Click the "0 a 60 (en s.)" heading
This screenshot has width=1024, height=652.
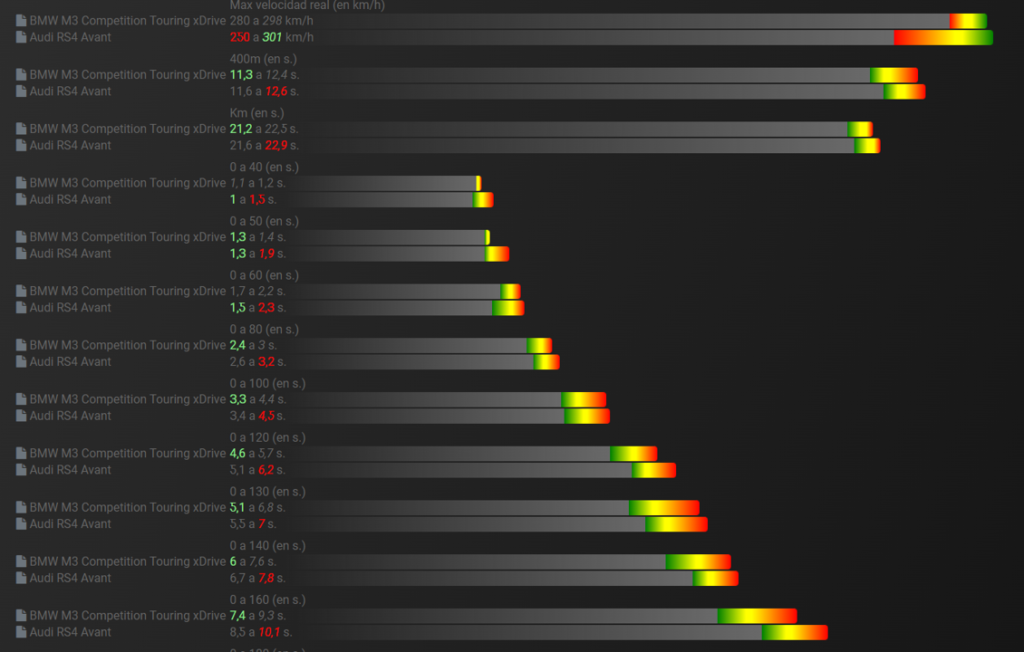pyautogui.click(x=264, y=276)
